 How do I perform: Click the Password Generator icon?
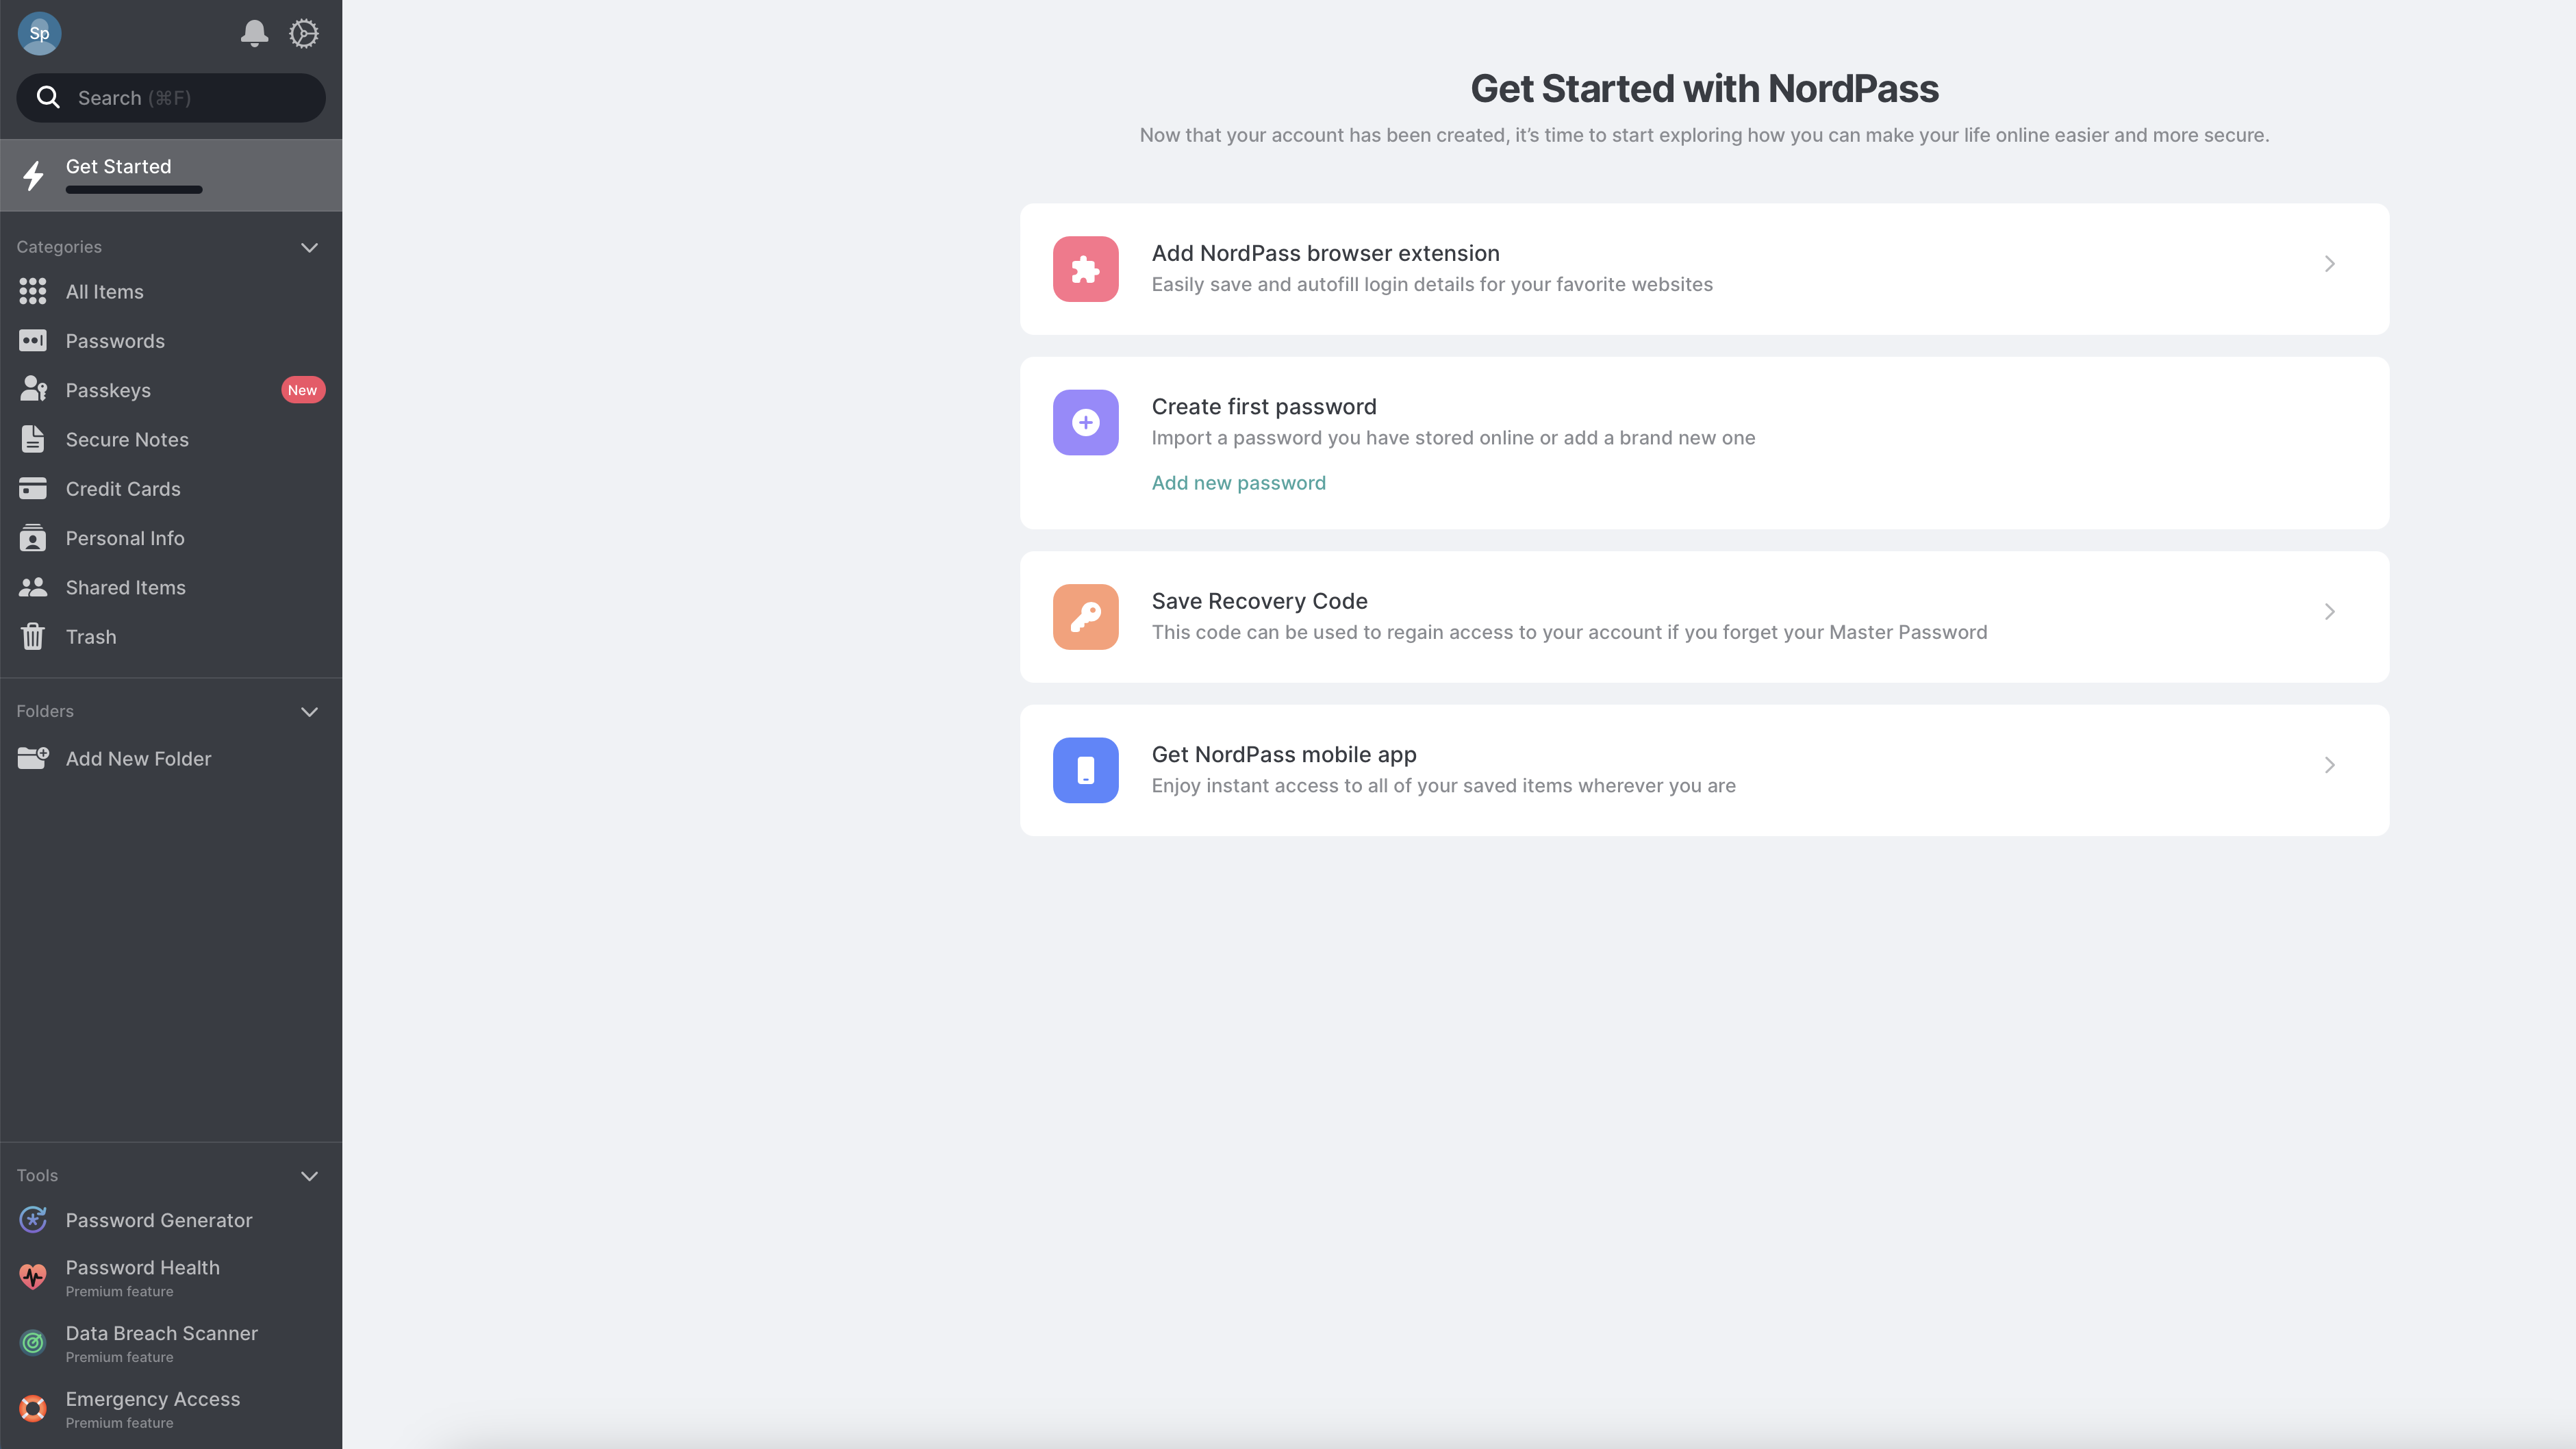click(x=33, y=1219)
